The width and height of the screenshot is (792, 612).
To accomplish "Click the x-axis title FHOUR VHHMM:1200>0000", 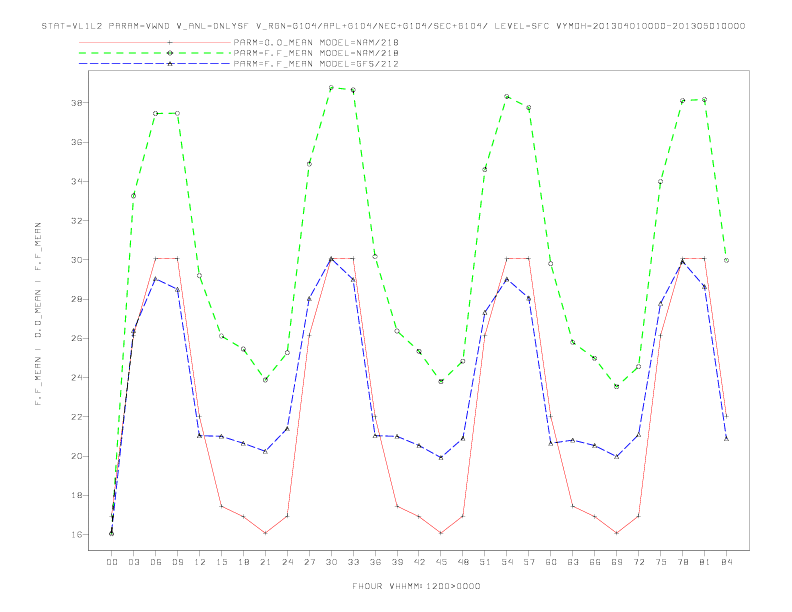I will 416,586.
